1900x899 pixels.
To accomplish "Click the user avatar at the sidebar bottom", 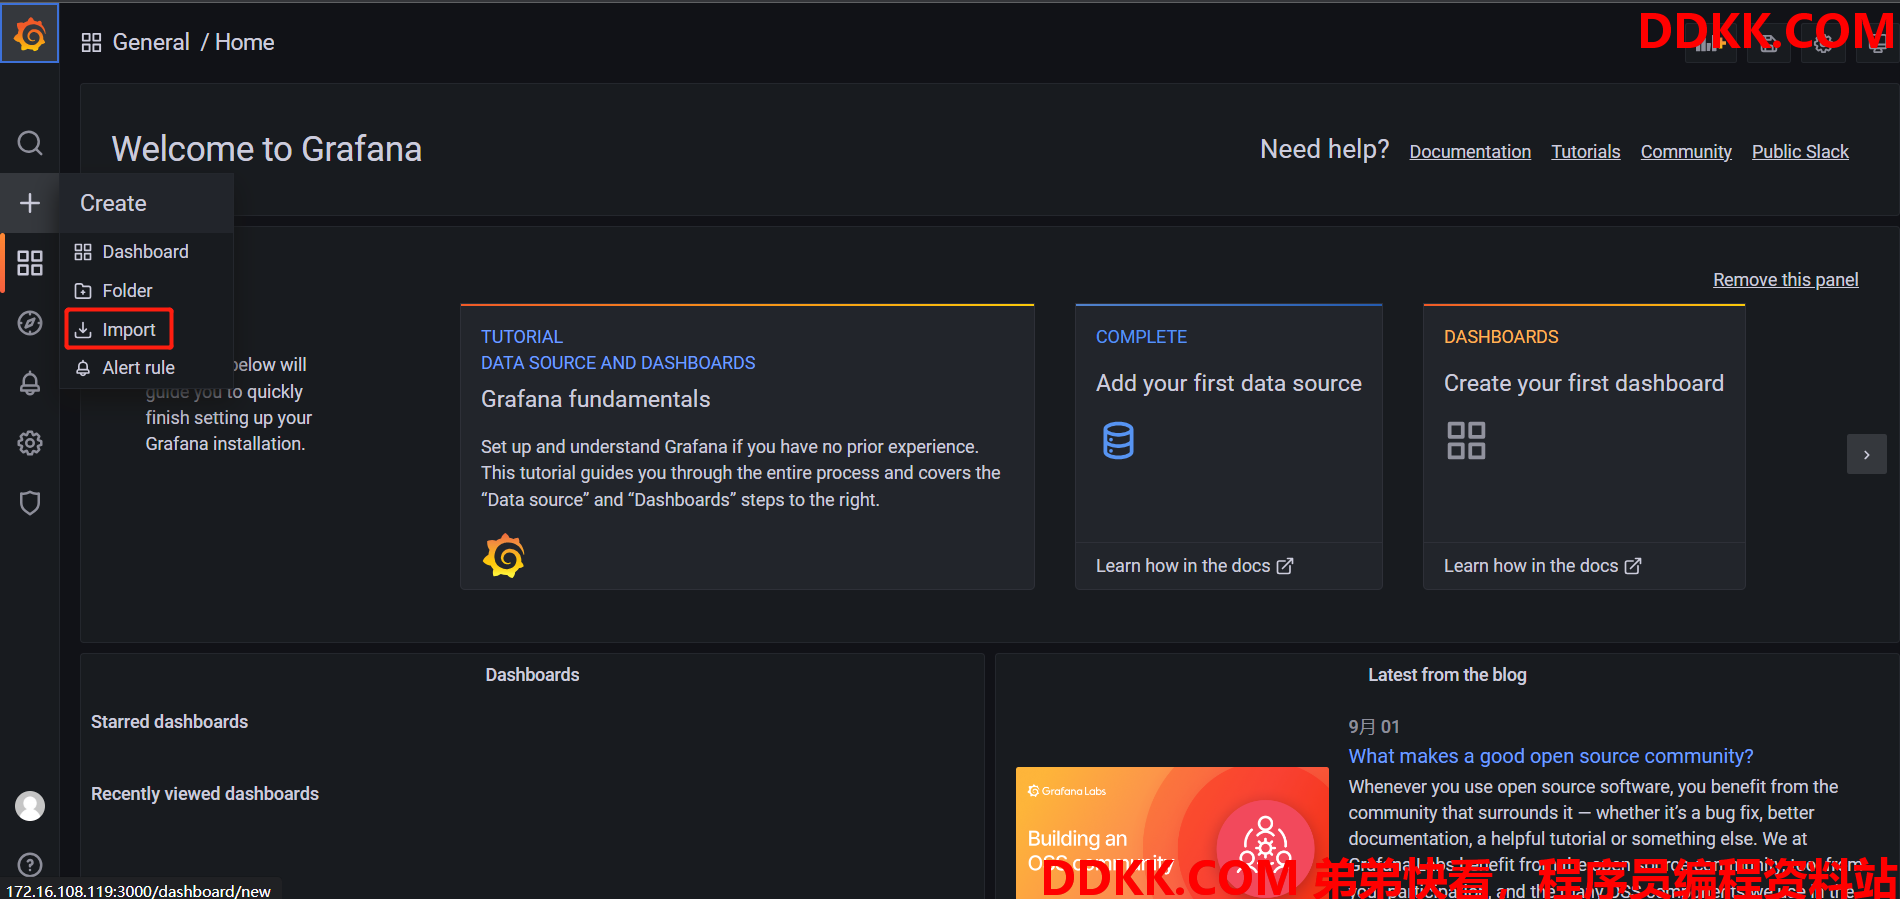I will (30, 806).
